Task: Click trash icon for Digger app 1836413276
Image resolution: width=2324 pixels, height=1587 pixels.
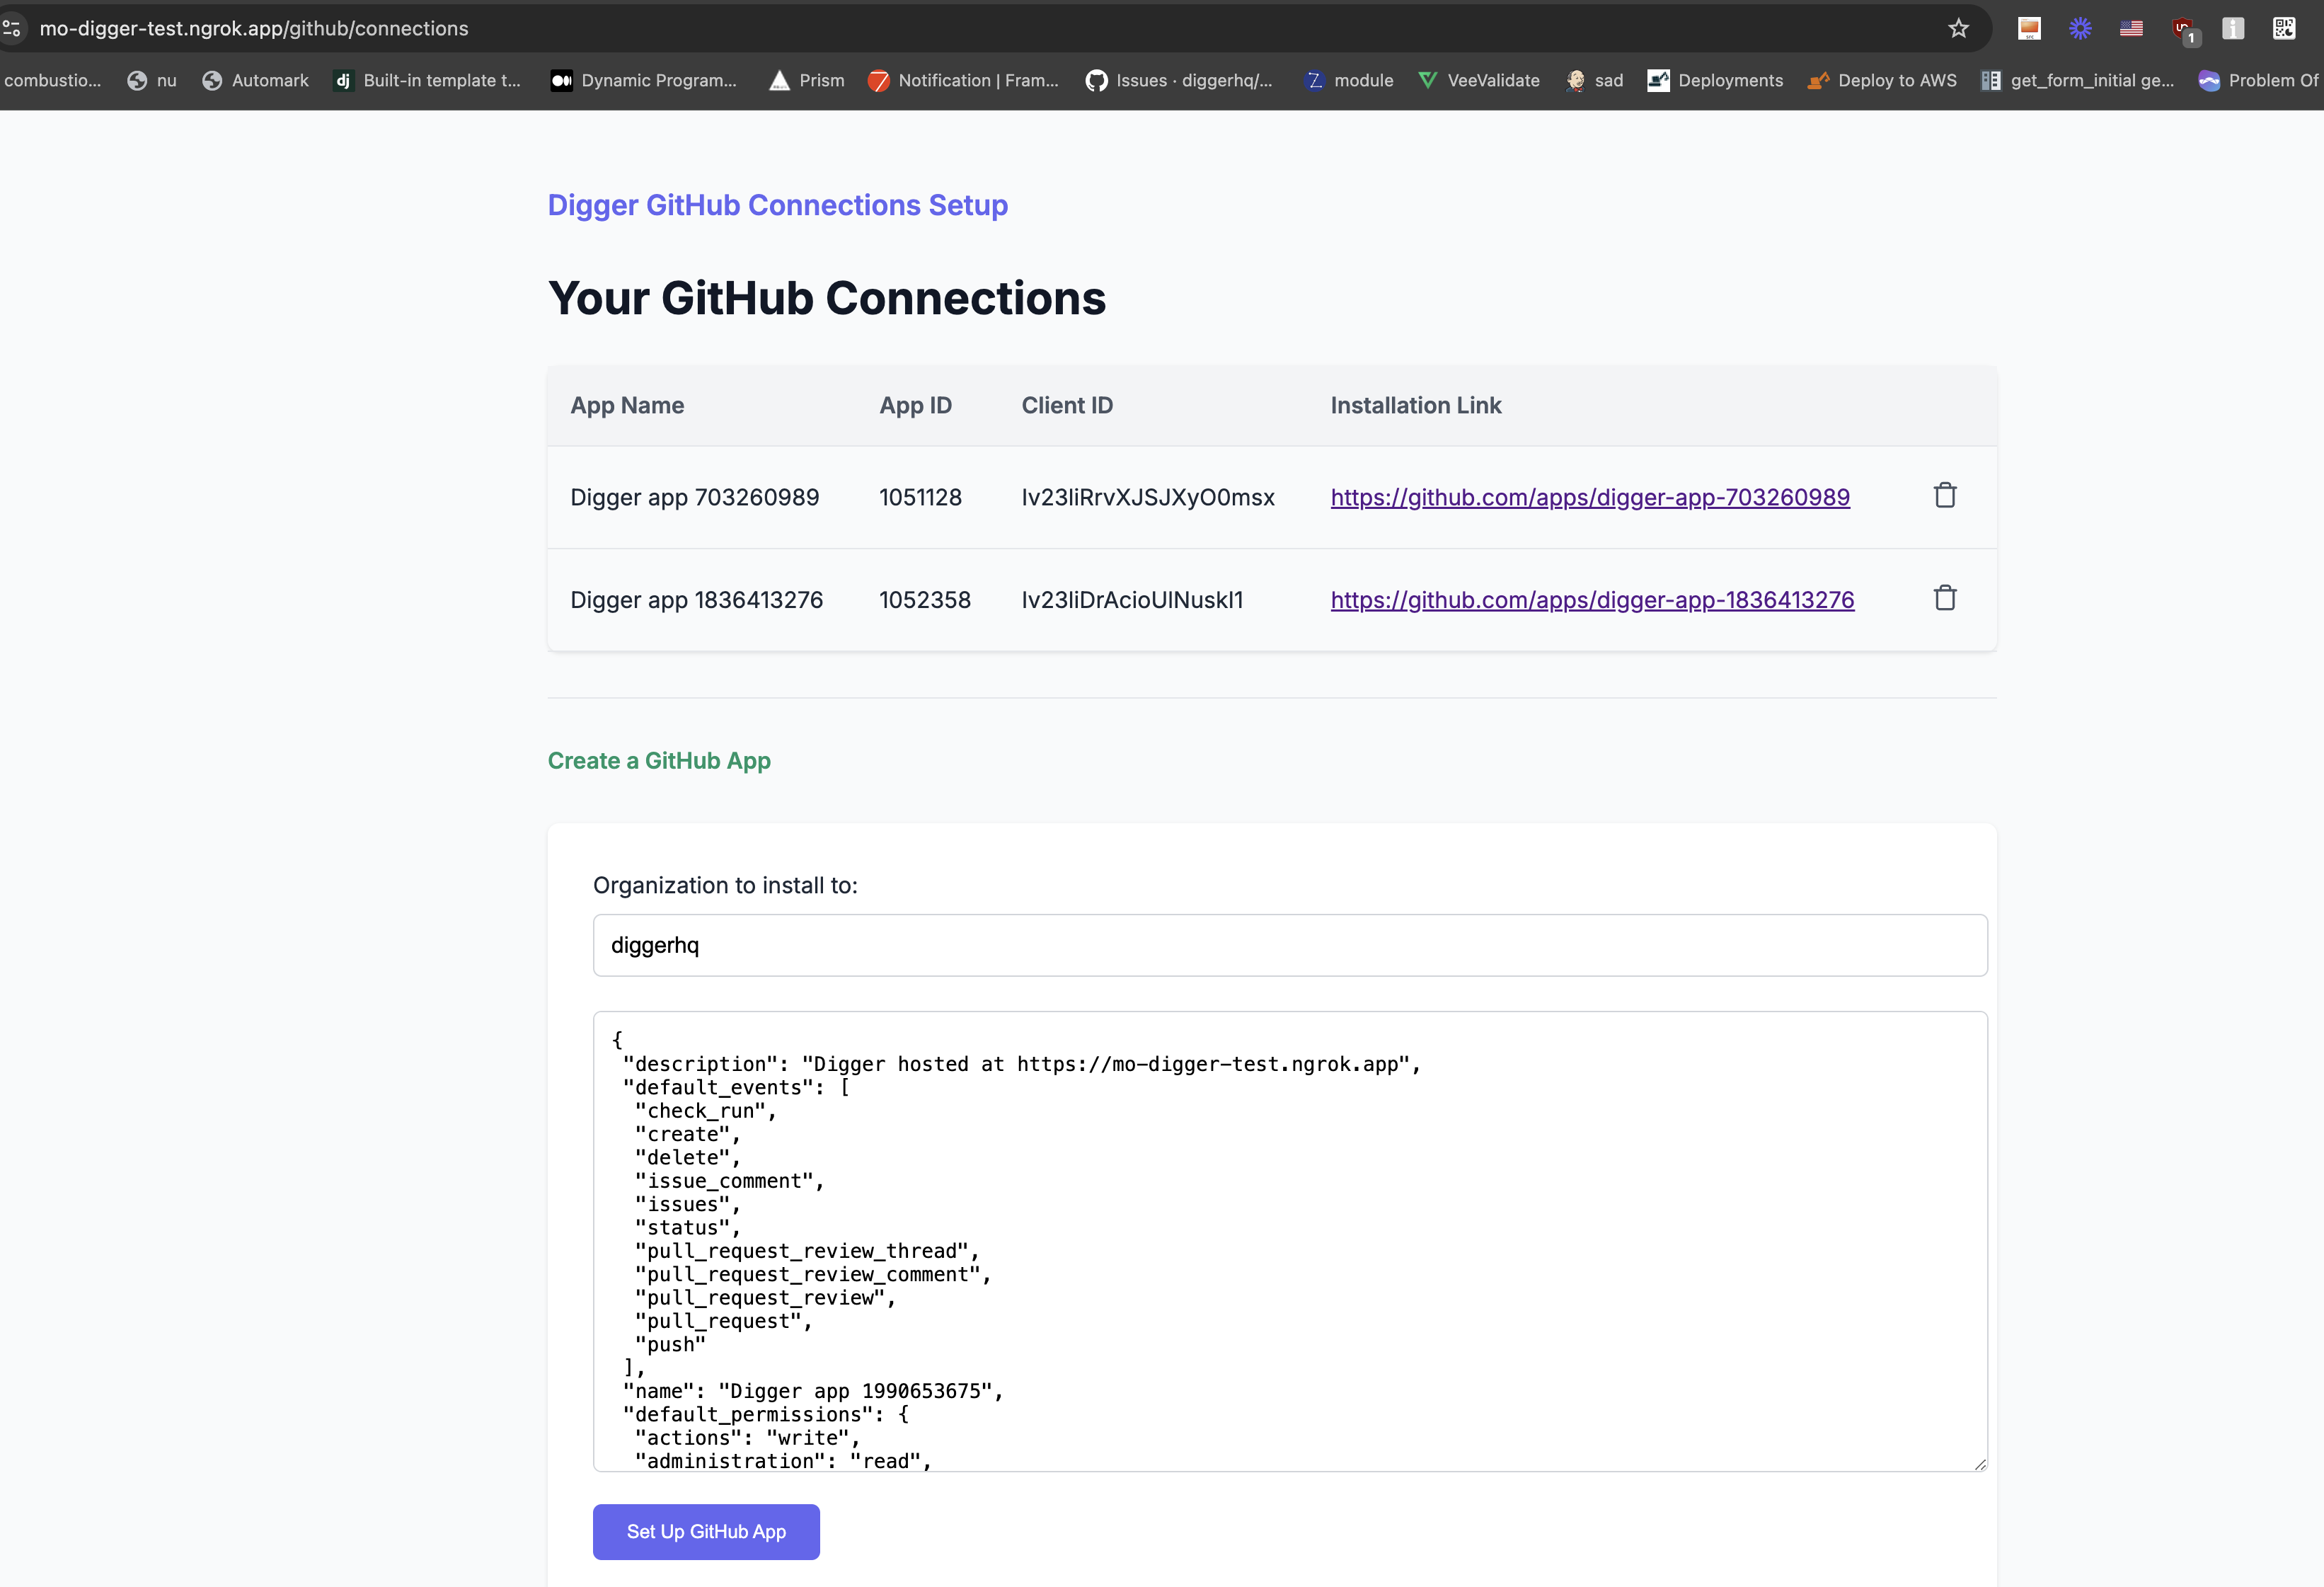Action: click(x=1944, y=598)
